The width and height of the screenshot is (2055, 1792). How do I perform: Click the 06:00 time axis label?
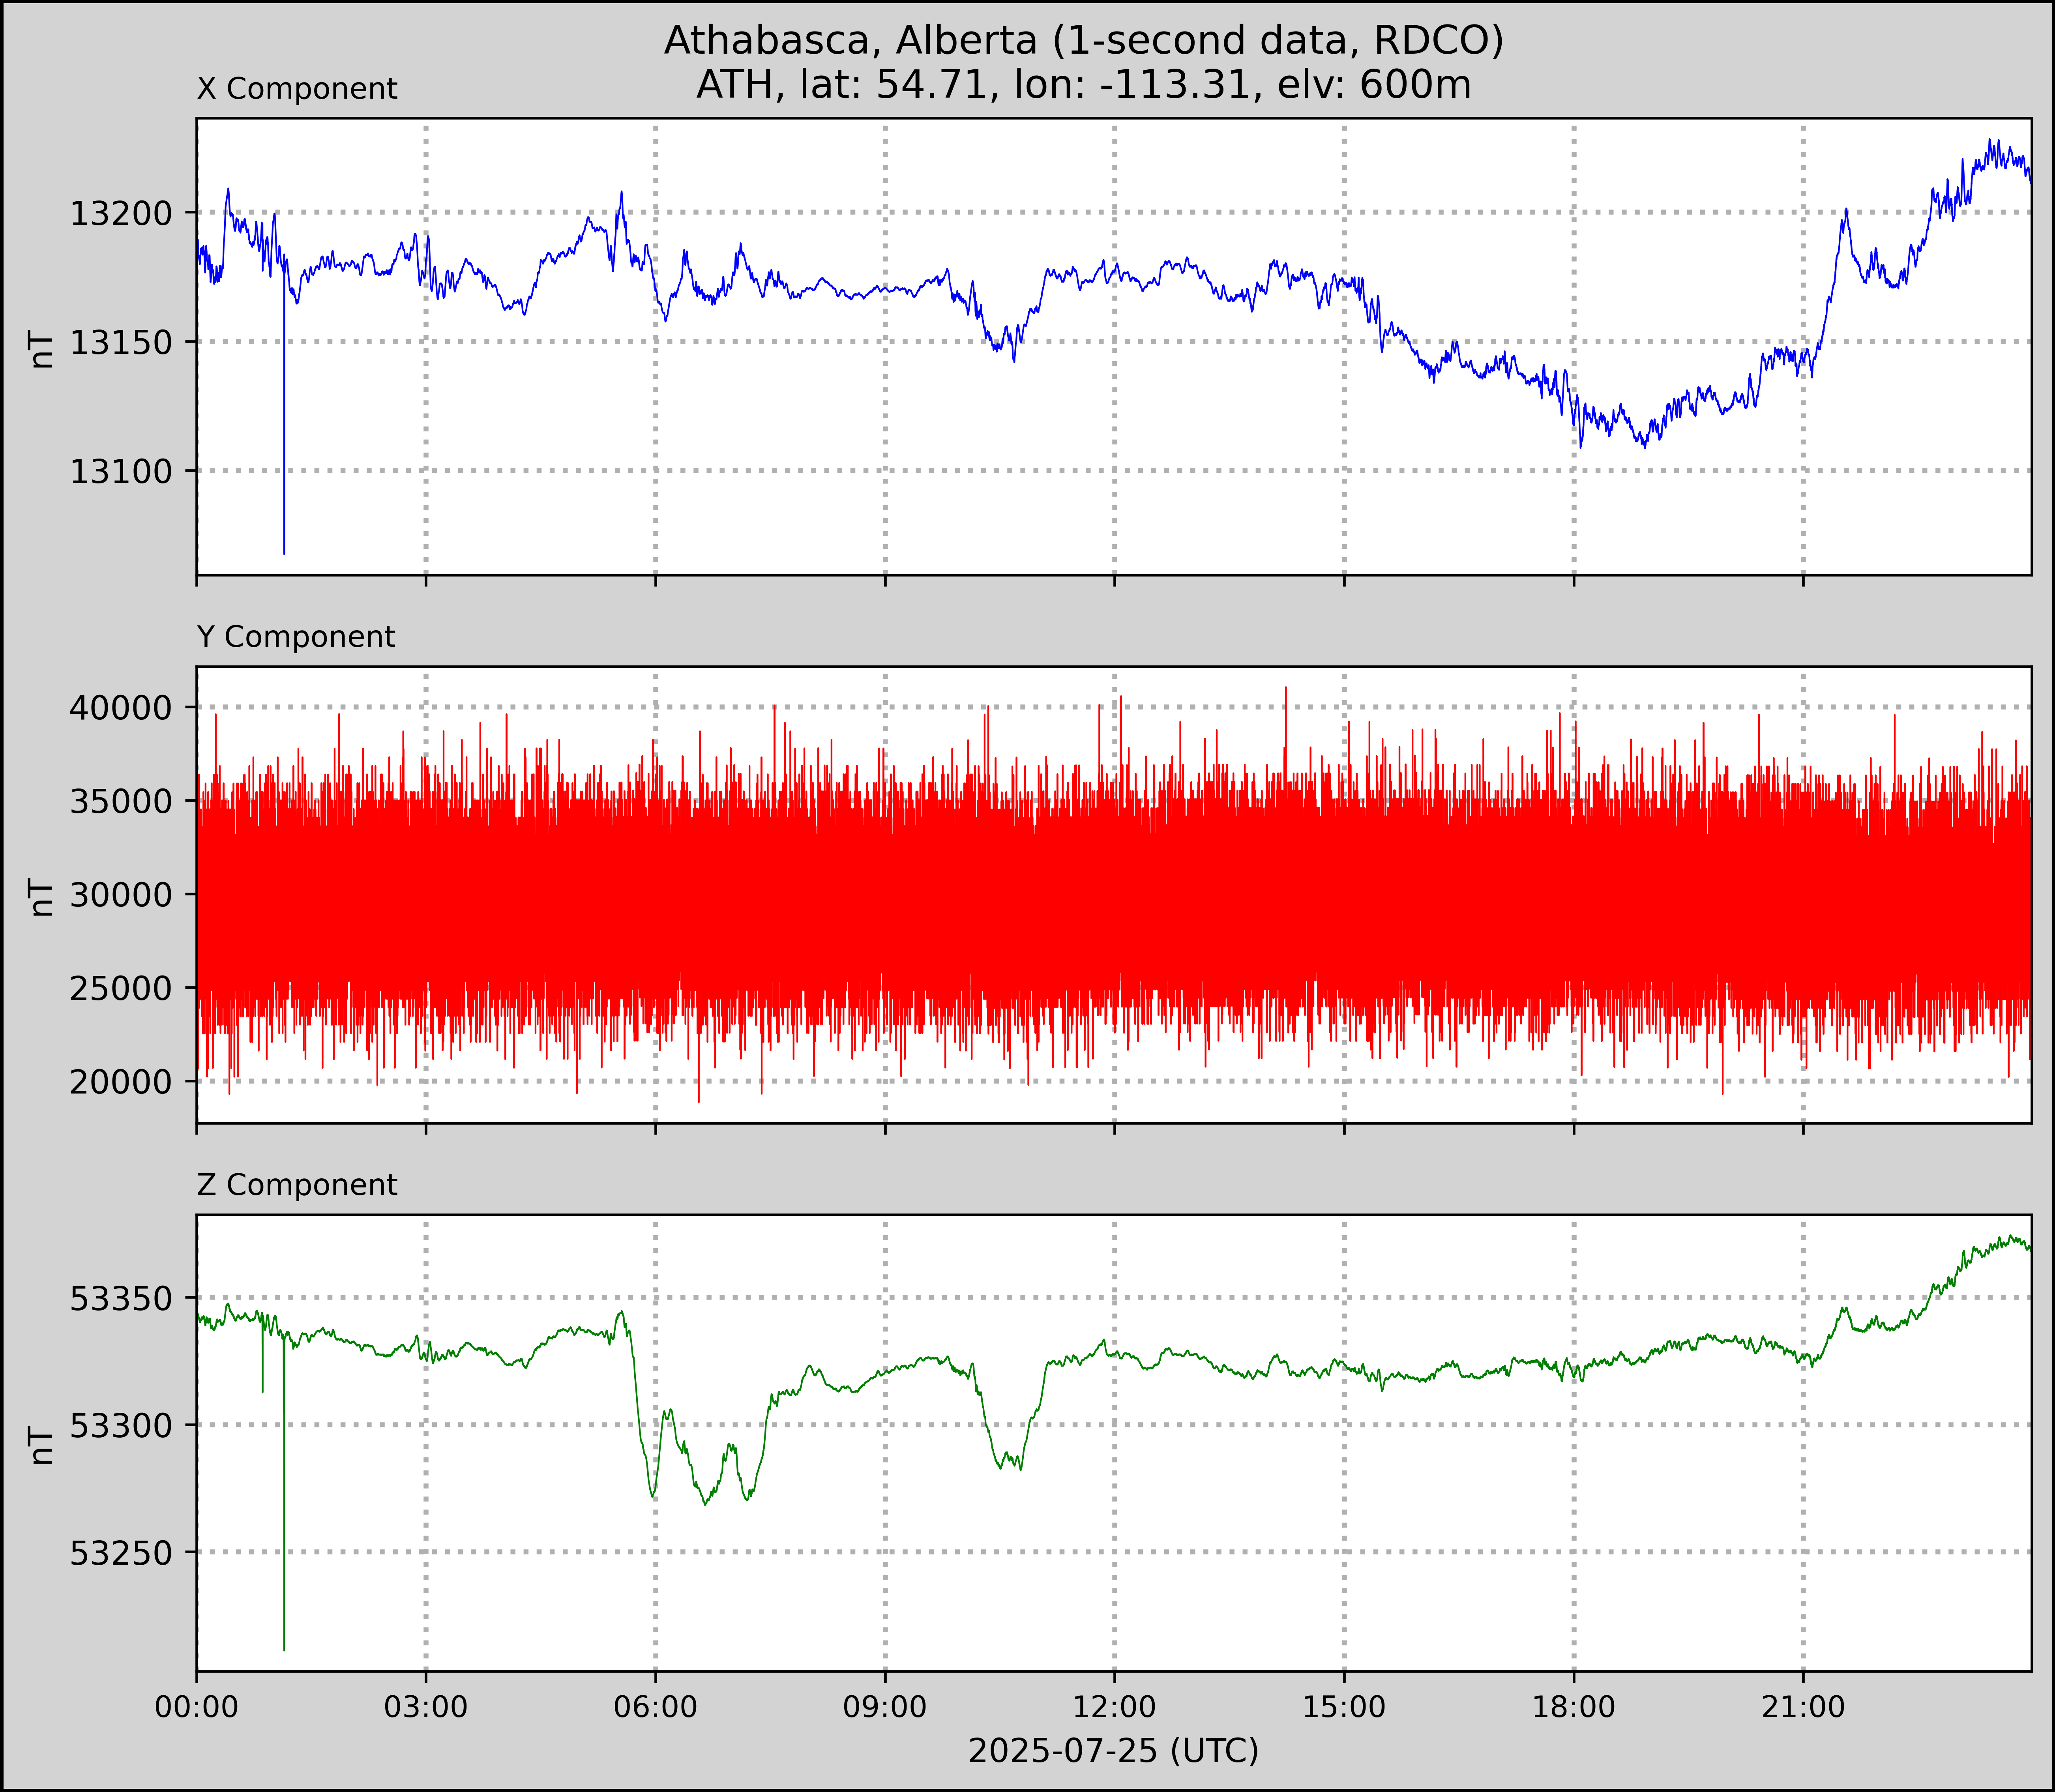pyautogui.click(x=655, y=1707)
